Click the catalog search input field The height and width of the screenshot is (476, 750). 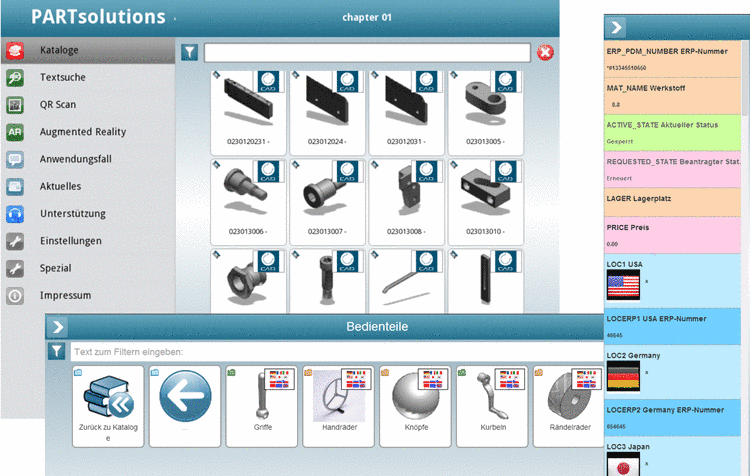(x=367, y=53)
